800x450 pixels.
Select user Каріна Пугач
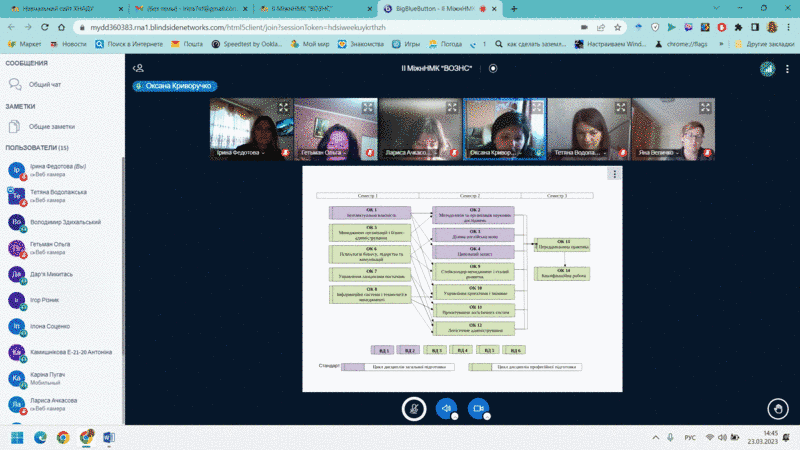tap(61, 378)
